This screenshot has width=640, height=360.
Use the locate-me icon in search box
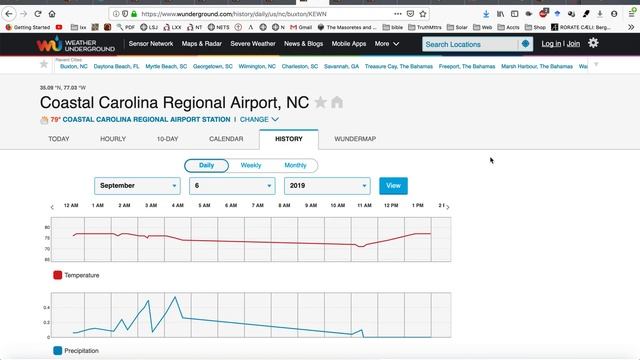click(x=525, y=44)
